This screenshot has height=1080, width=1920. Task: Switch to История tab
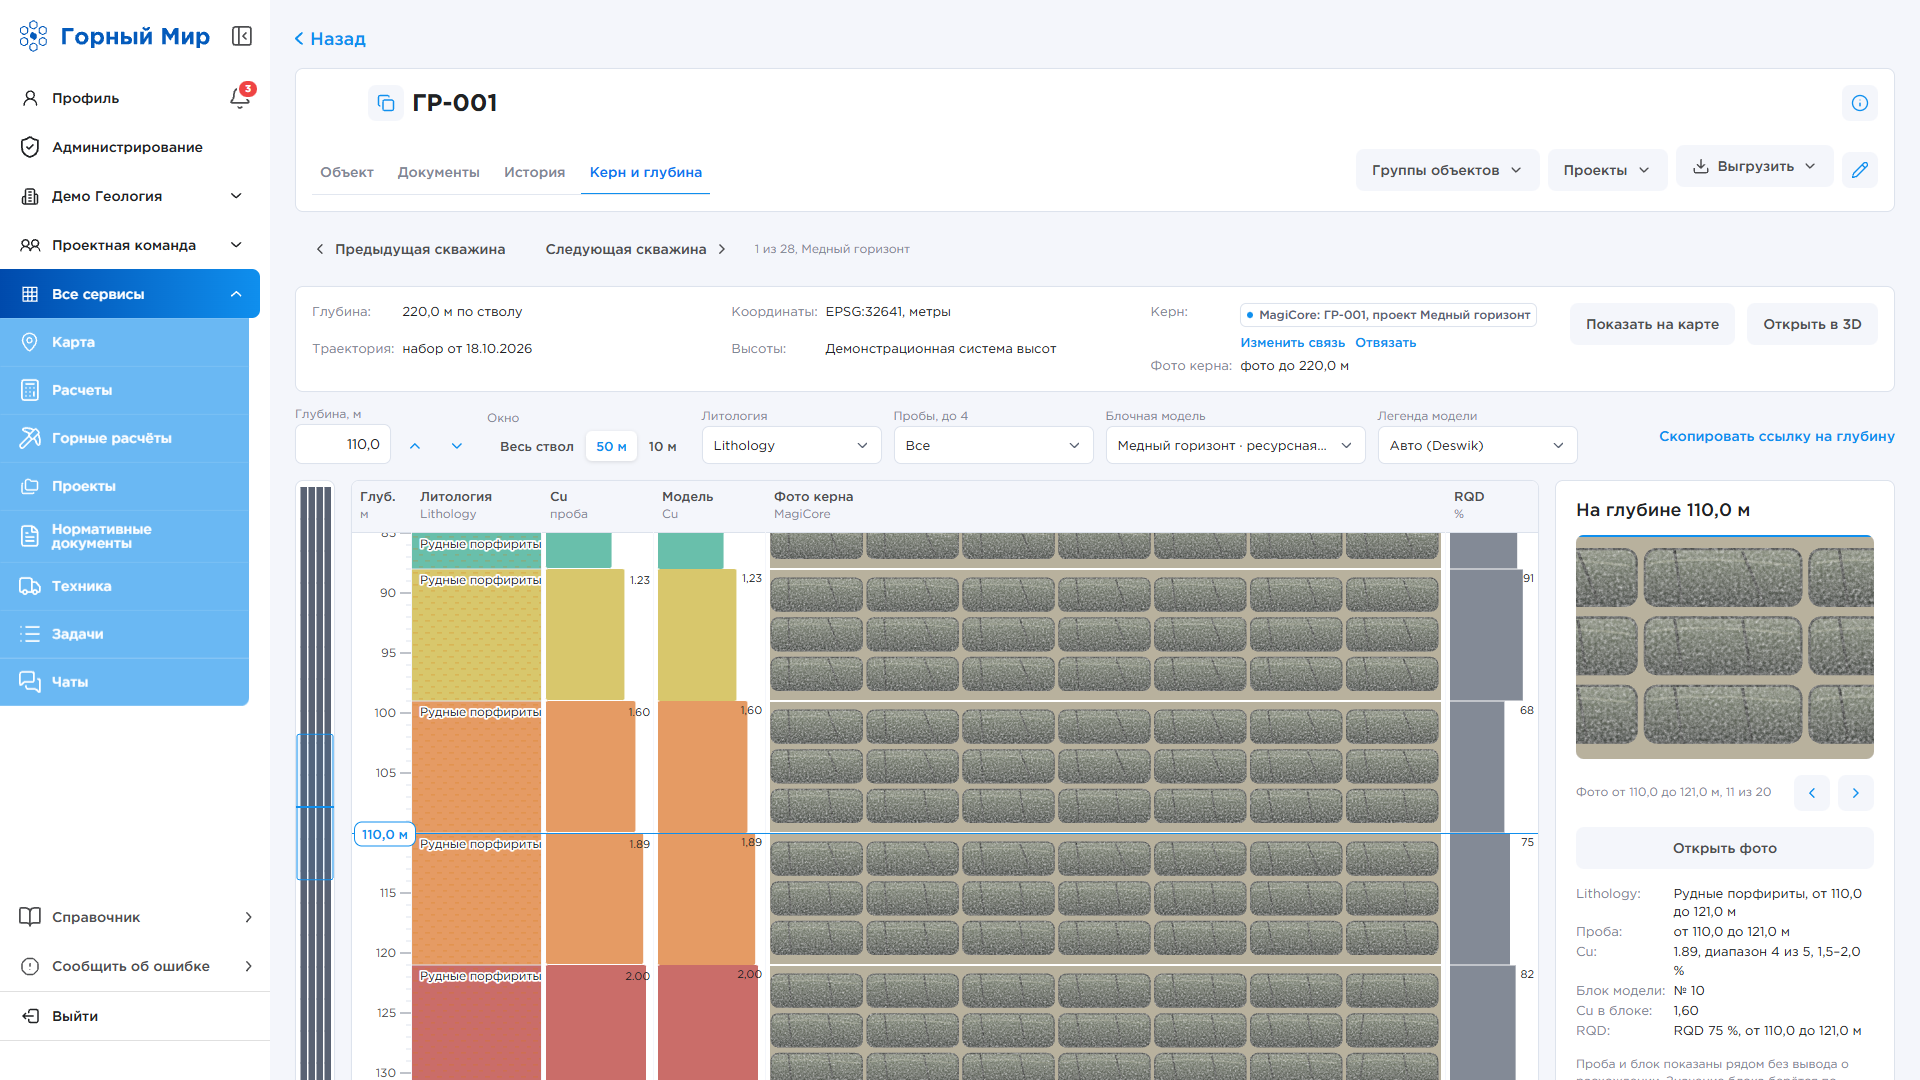pyautogui.click(x=534, y=172)
